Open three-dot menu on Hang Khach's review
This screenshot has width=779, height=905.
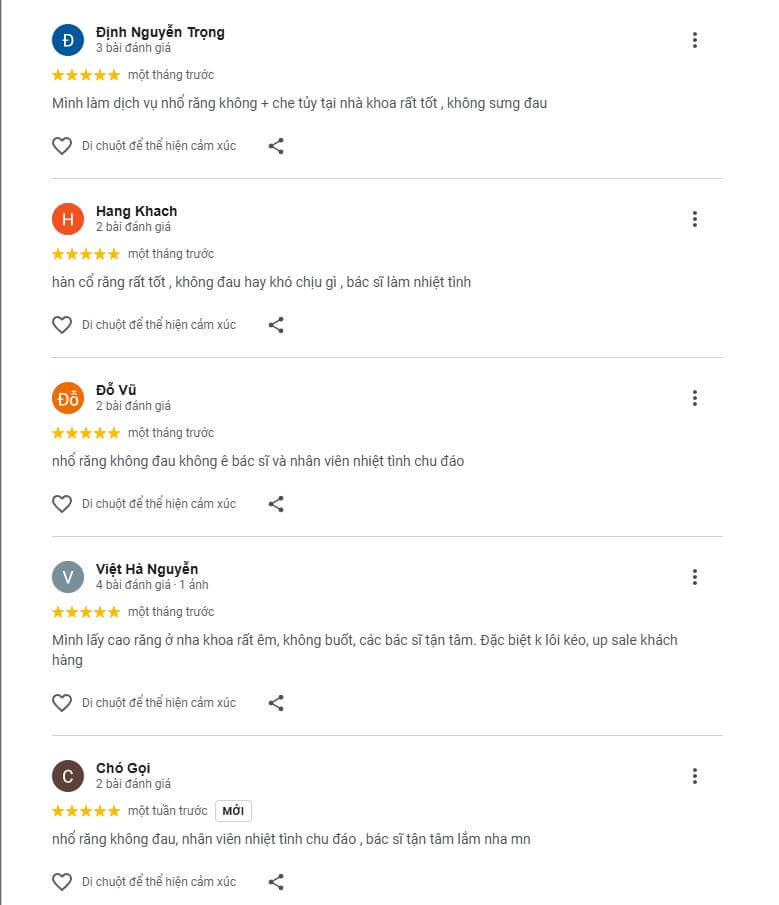(x=694, y=219)
